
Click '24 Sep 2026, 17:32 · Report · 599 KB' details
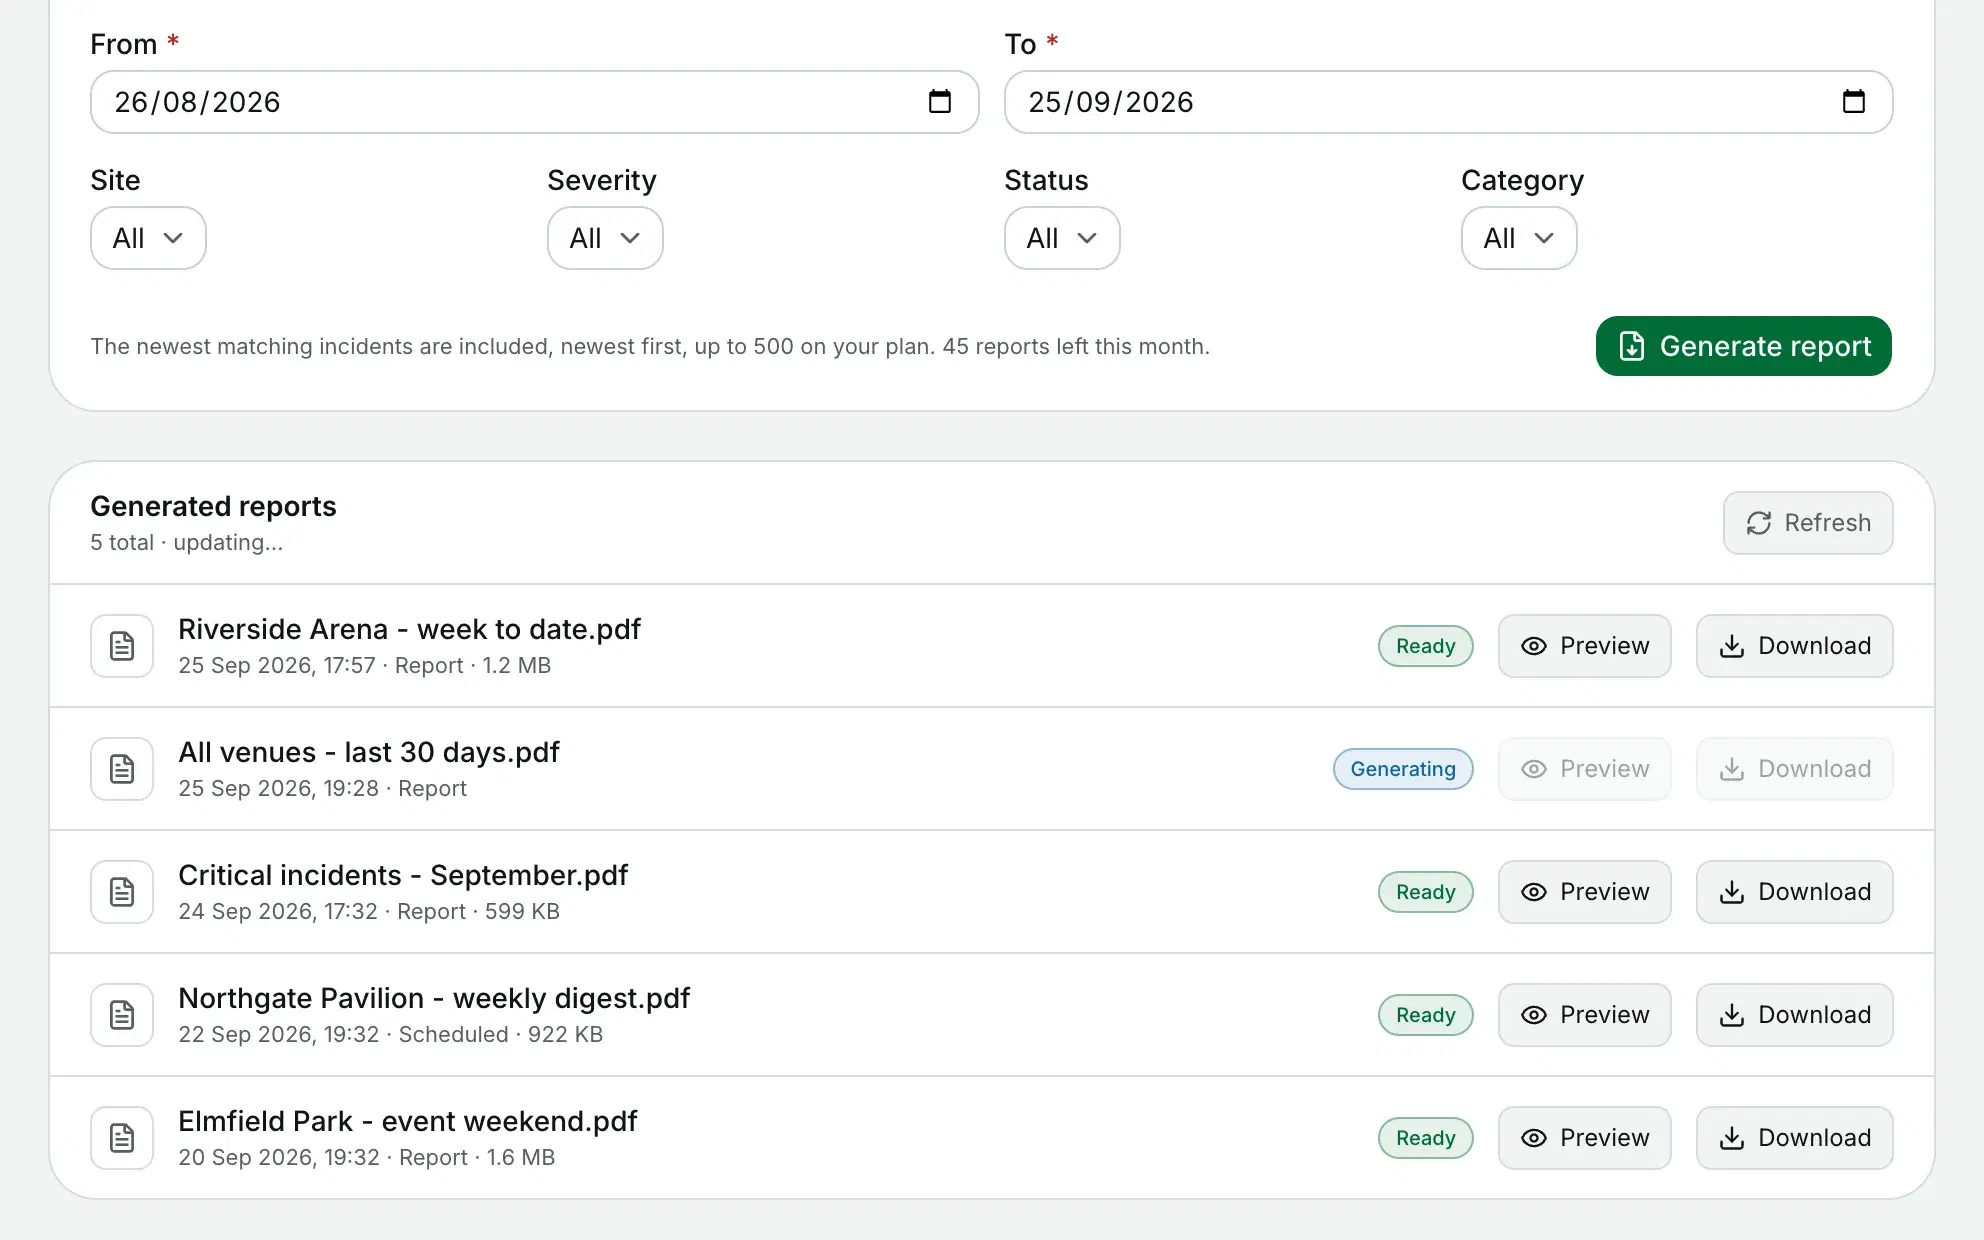pyautogui.click(x=369, y=911)
